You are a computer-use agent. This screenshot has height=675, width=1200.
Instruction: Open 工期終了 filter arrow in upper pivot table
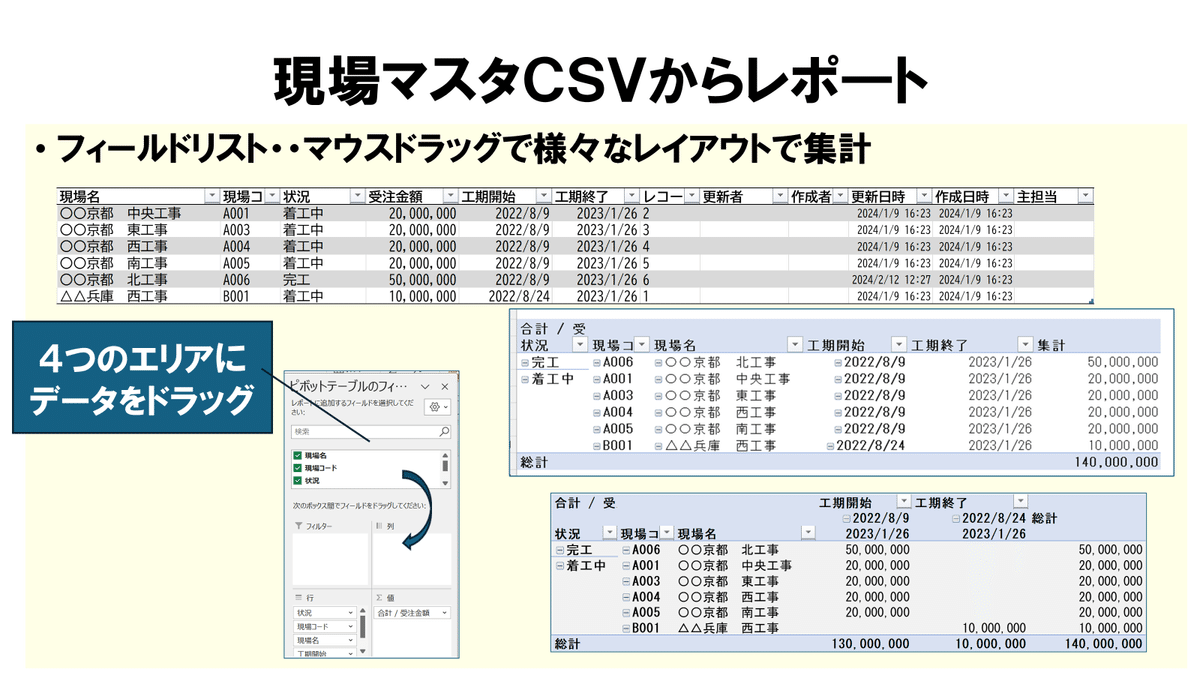point(1025,345)
